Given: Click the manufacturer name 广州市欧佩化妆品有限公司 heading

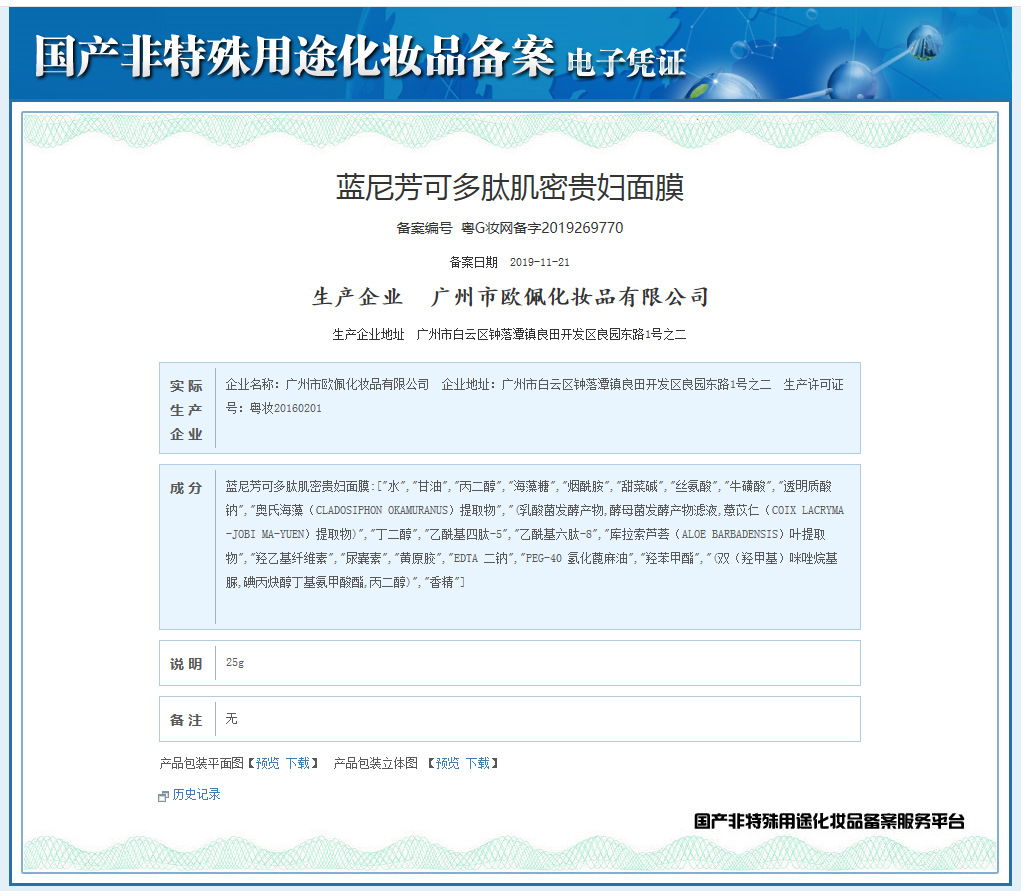Looking at the screenshot, I should [569, 297].
